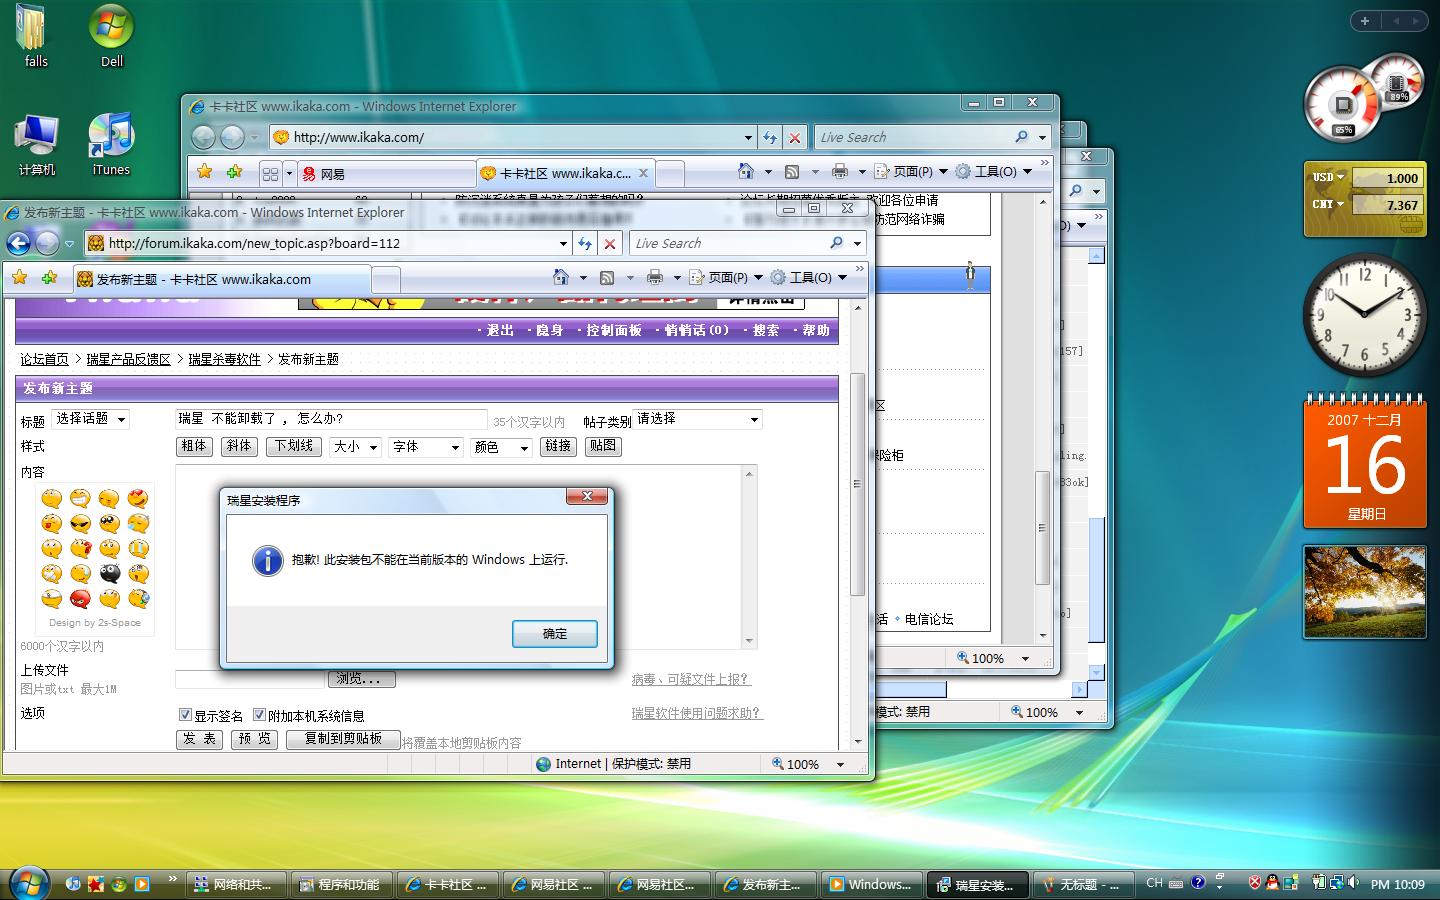Click the RSS feeds icon in front IE toolbar
Viewport: 1440px width, 900px height.
[607, 277]
